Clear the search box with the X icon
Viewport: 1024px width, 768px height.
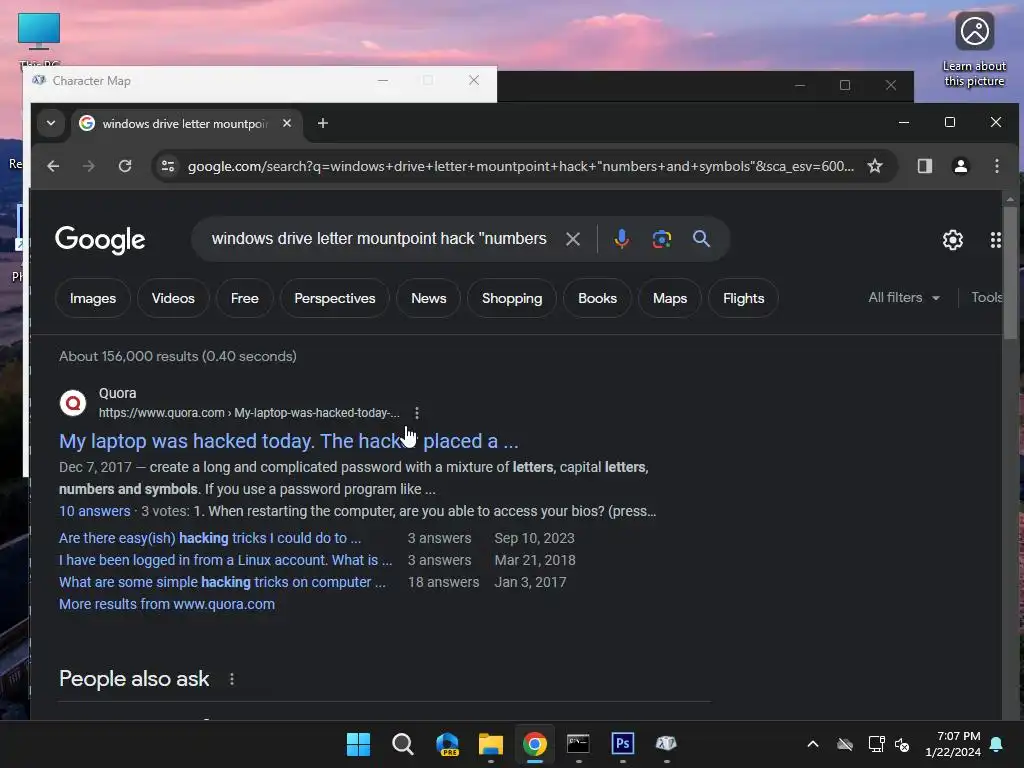573,239
